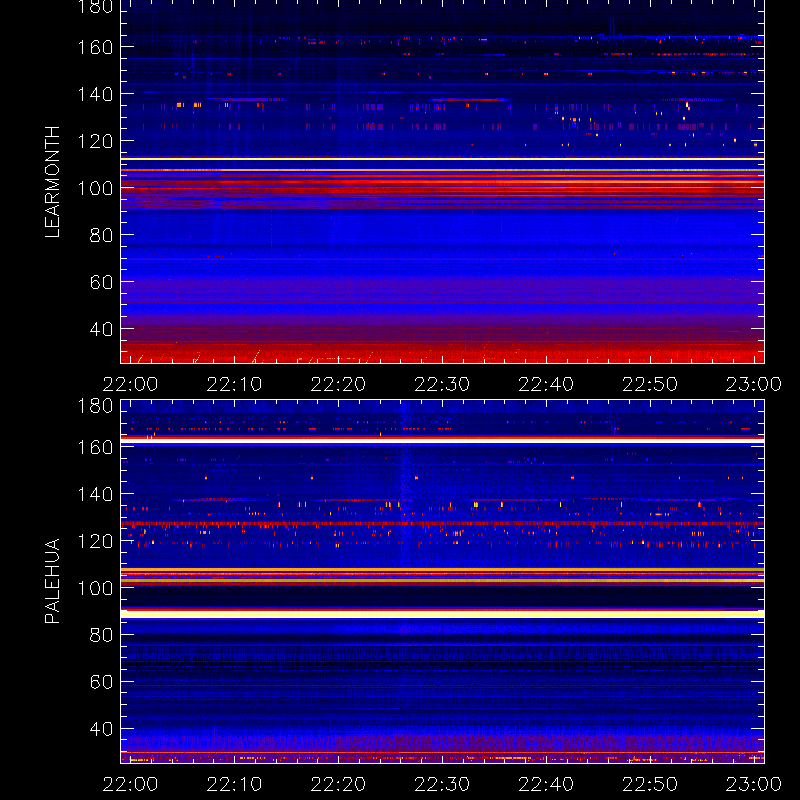Click the 22:10 time label under Palehua plot
Image resolution: width=800 pixels, height=800 pixels.
[234, 784]
